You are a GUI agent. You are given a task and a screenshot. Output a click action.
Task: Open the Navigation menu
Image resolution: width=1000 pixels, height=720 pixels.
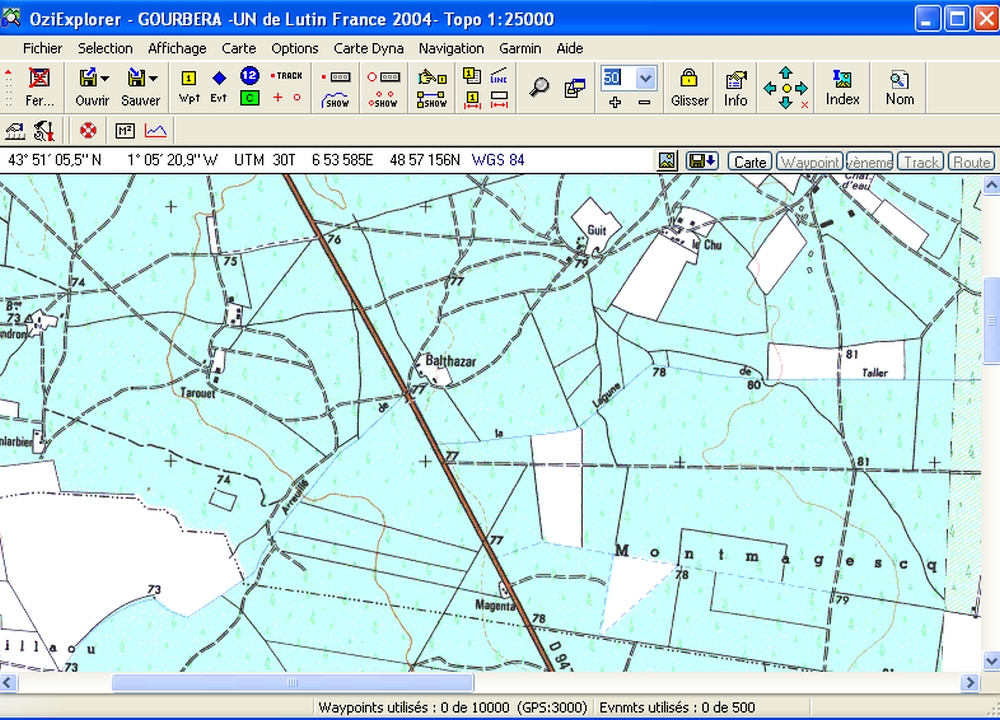451,48
